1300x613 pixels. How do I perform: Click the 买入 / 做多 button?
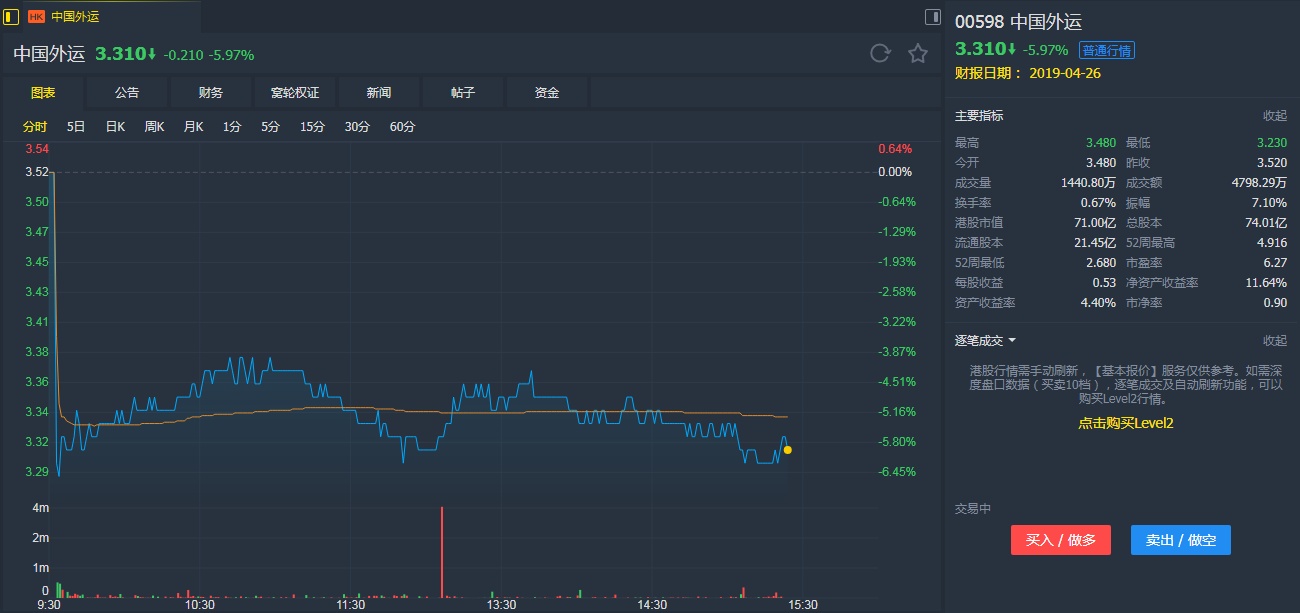click(x=1061, y=540)
